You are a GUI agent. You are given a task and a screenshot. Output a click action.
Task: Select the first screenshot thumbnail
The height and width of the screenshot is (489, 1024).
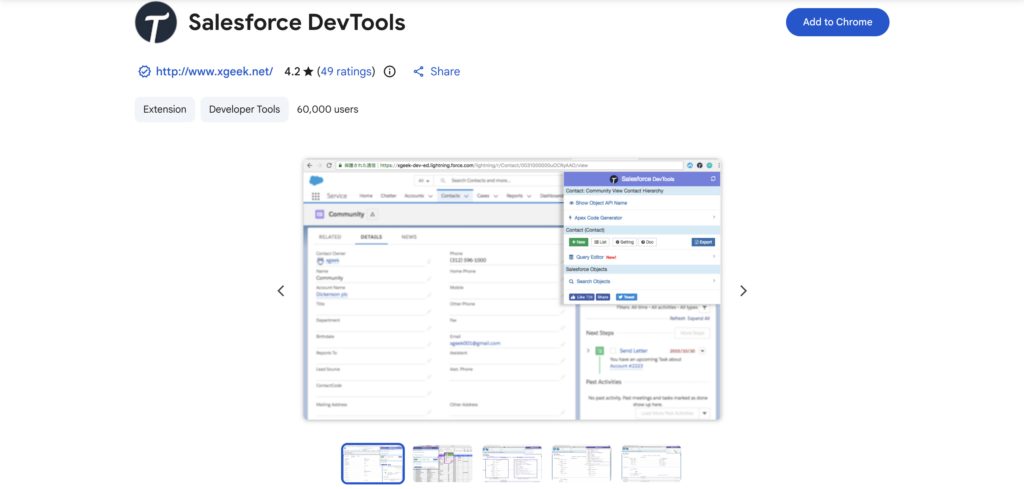[373, 464]
